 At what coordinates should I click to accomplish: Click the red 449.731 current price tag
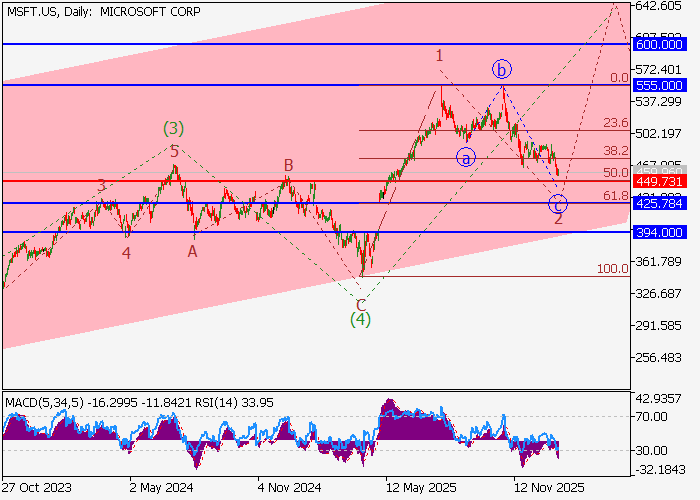pyautogui.click(x=659, y=181)
